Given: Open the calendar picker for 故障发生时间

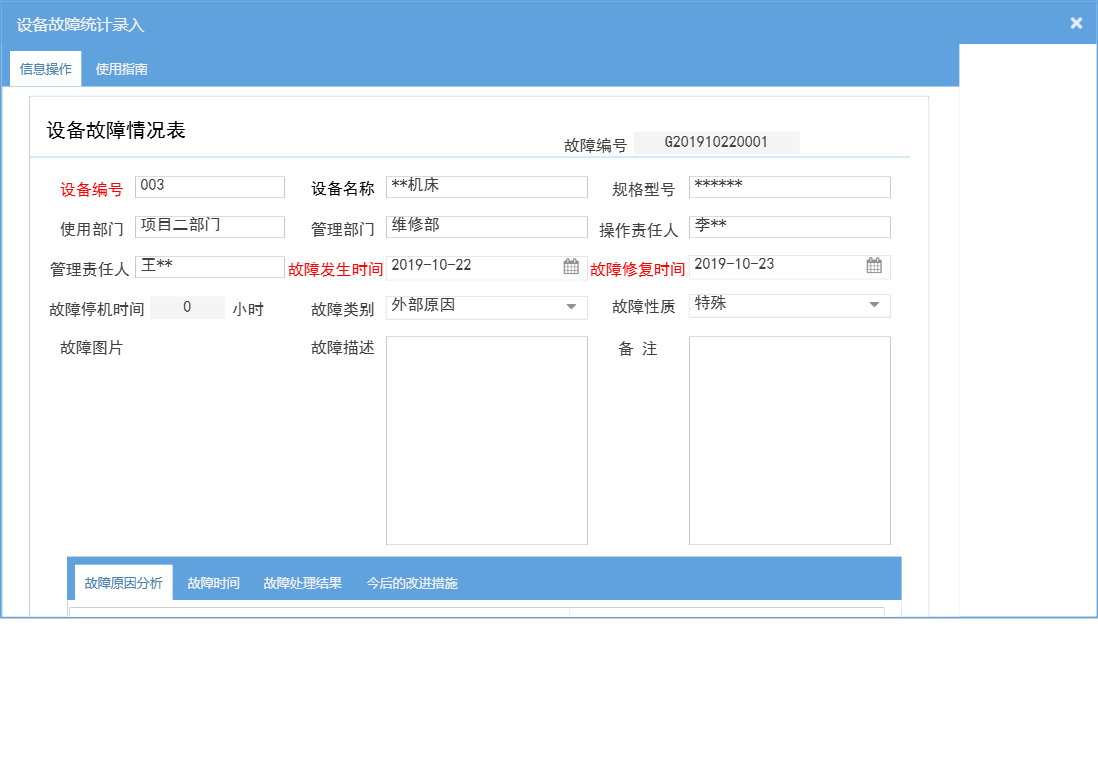Looking at the screenshot, I should pyautogui.click(x=571, y=266).
